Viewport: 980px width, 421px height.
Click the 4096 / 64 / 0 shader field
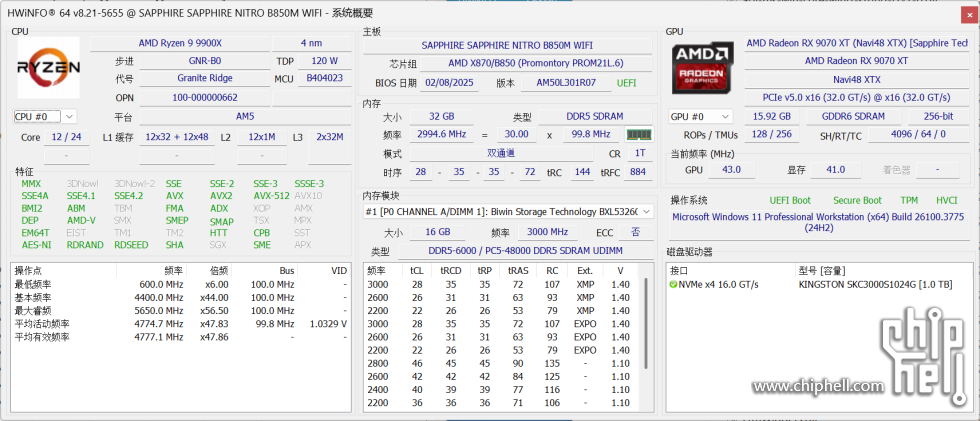918,134
